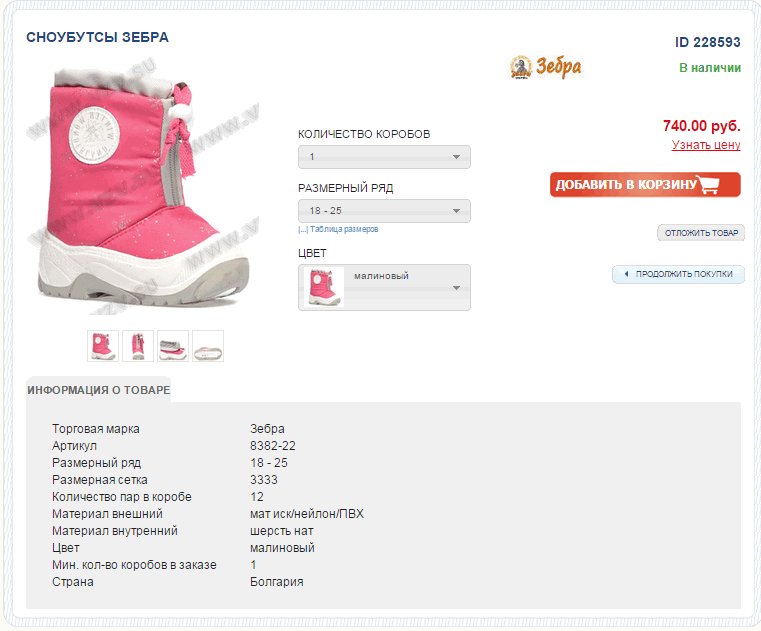Open the РАЗМЕРНЫЙ РЯД size dropdown
Viewport: 761px width, 631px height.
coord(384,211)
